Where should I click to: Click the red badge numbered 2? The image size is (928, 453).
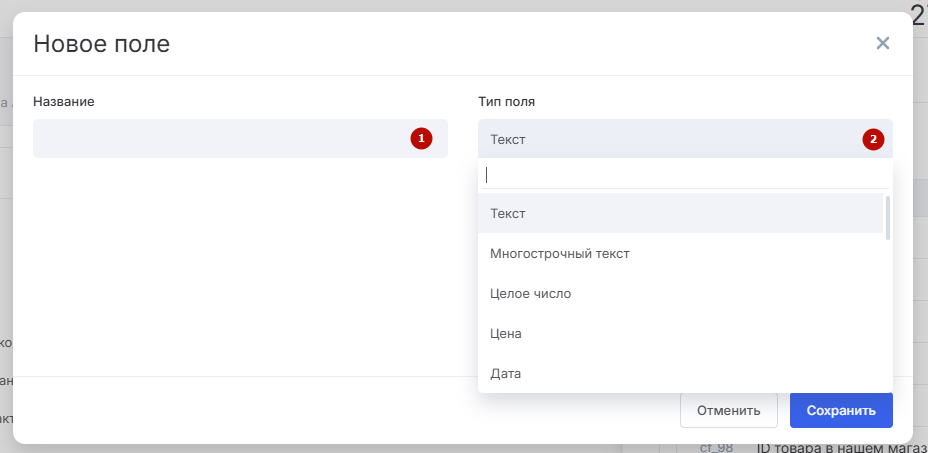874,139
